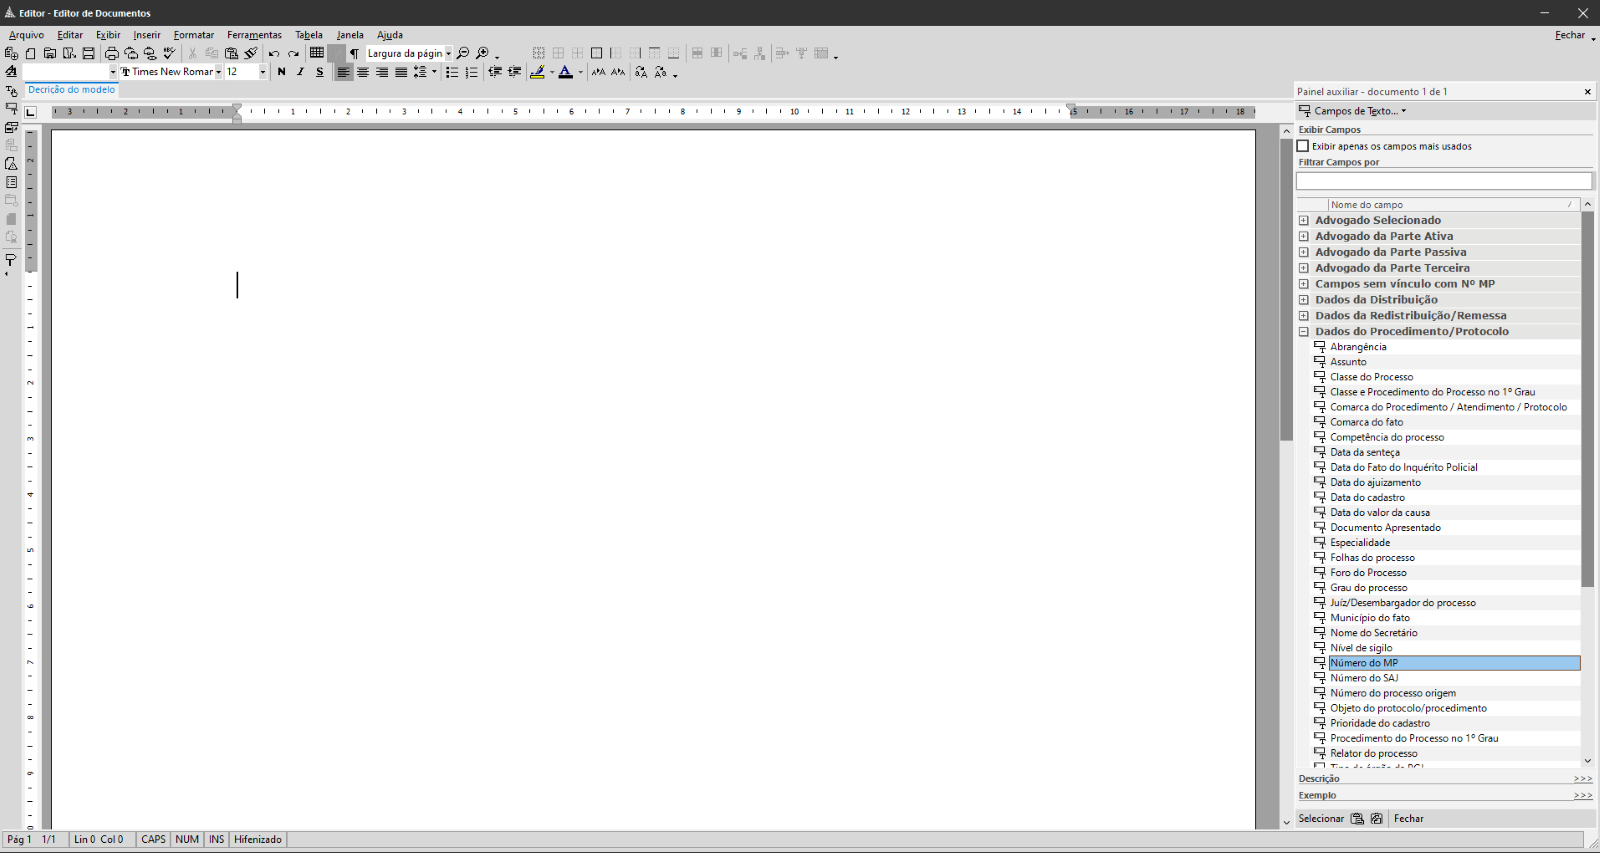Apply underline with the S button
Viewport: 1600px width, 853px height.
(320, 72)
